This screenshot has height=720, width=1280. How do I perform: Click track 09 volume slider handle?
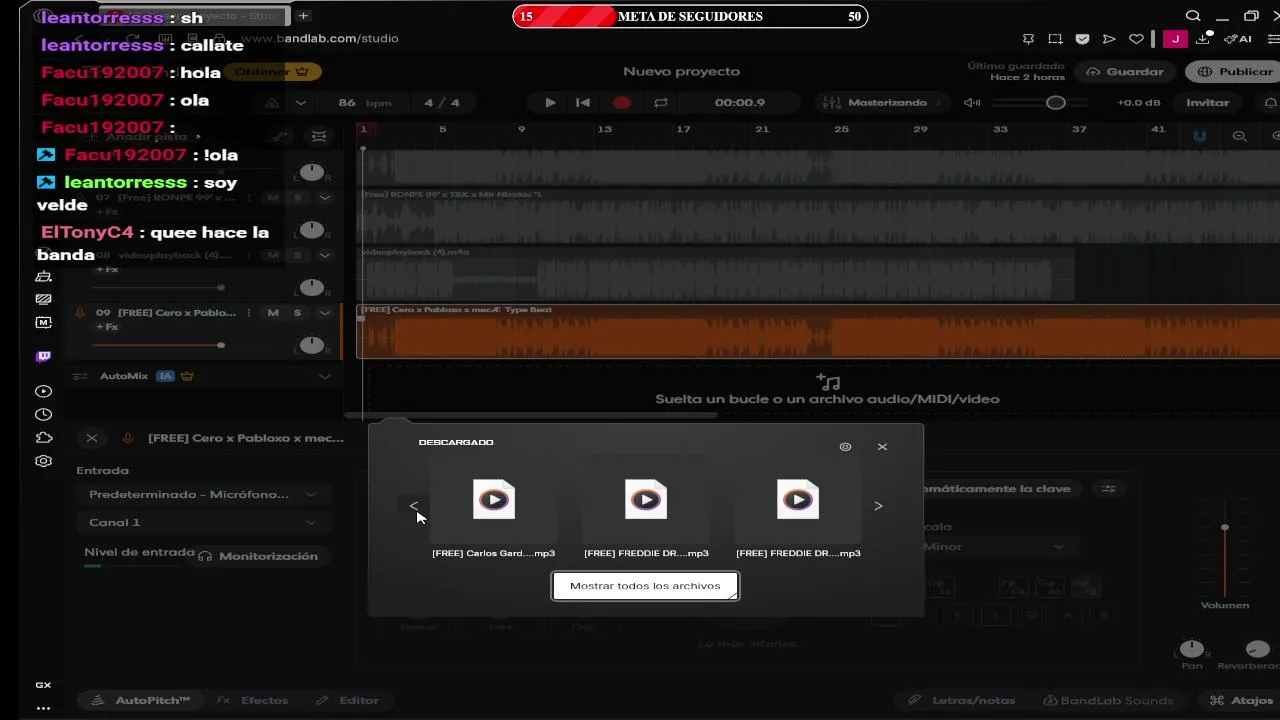pos(220,345)
